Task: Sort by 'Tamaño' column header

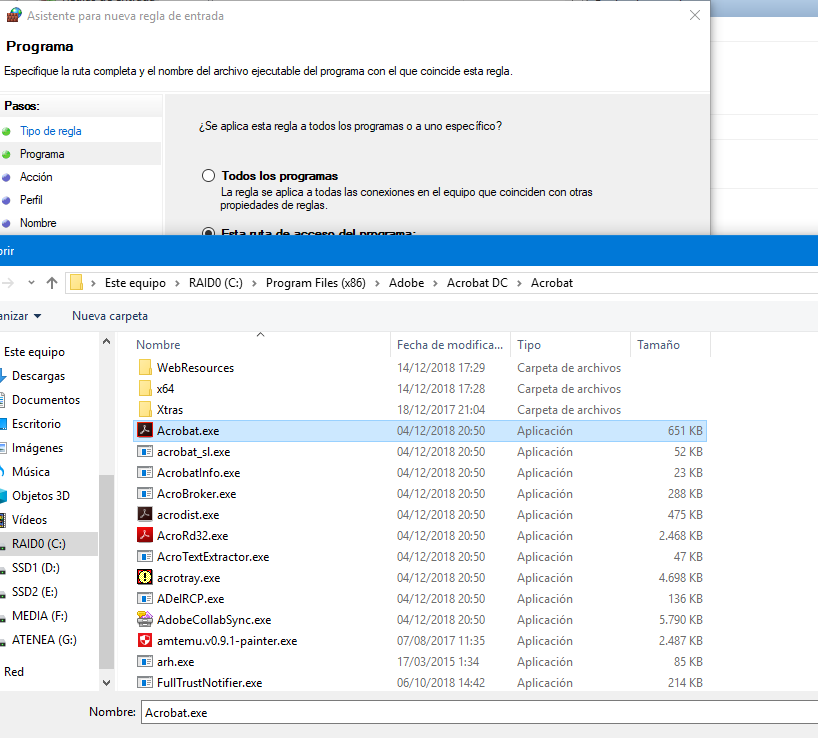Action: pyautogui.click(x=658, y=345)
